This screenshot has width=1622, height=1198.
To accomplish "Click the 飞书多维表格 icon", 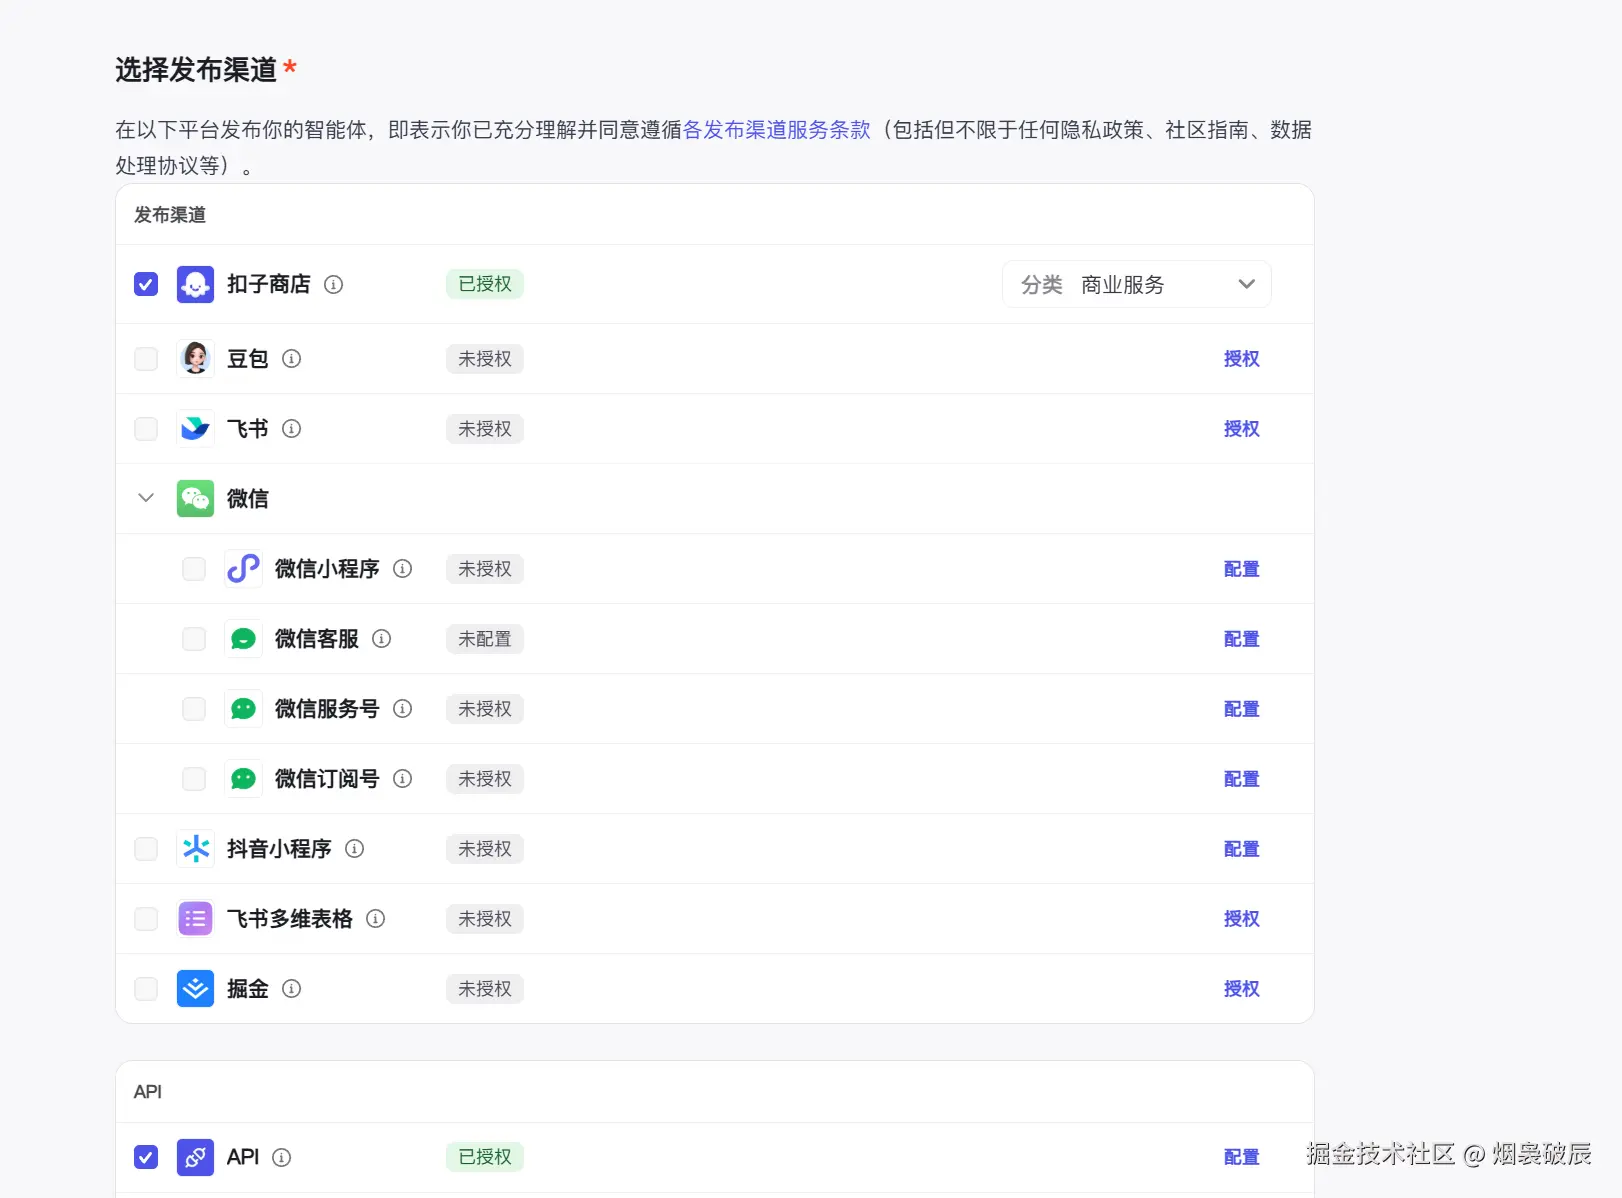I will coord(195,918).
